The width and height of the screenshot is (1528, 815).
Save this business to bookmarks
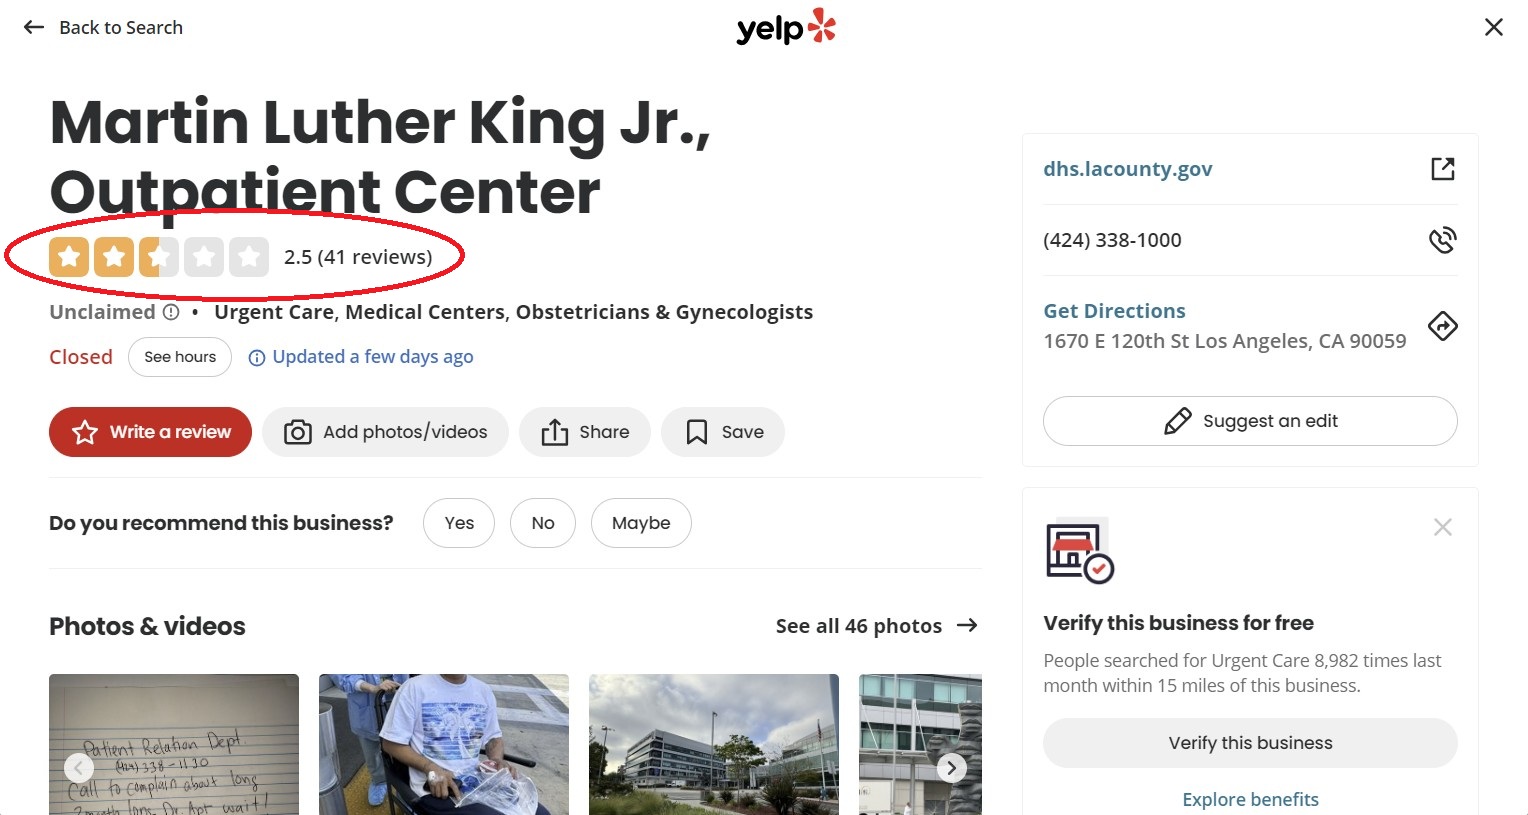coord(722,432)
